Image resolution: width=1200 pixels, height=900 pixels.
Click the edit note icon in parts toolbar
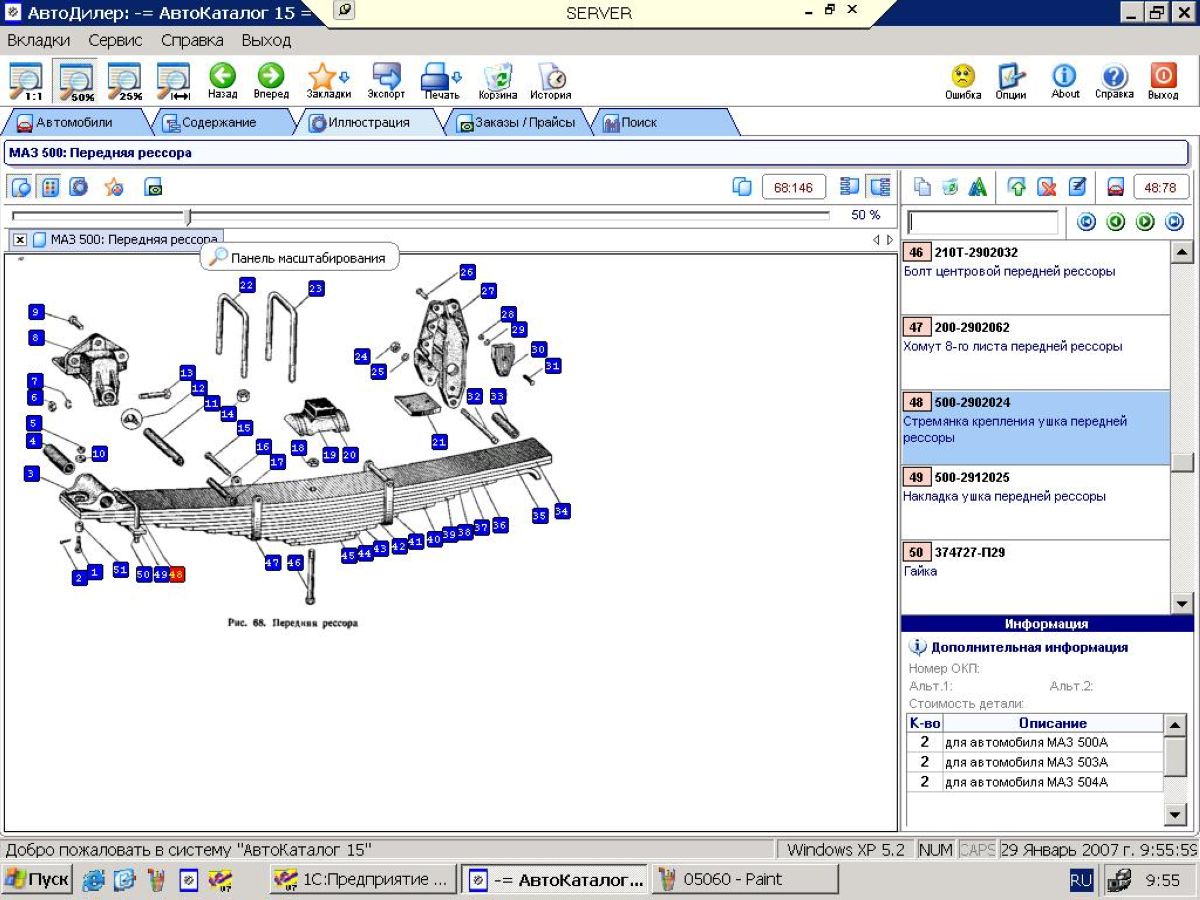[1077, 187]
